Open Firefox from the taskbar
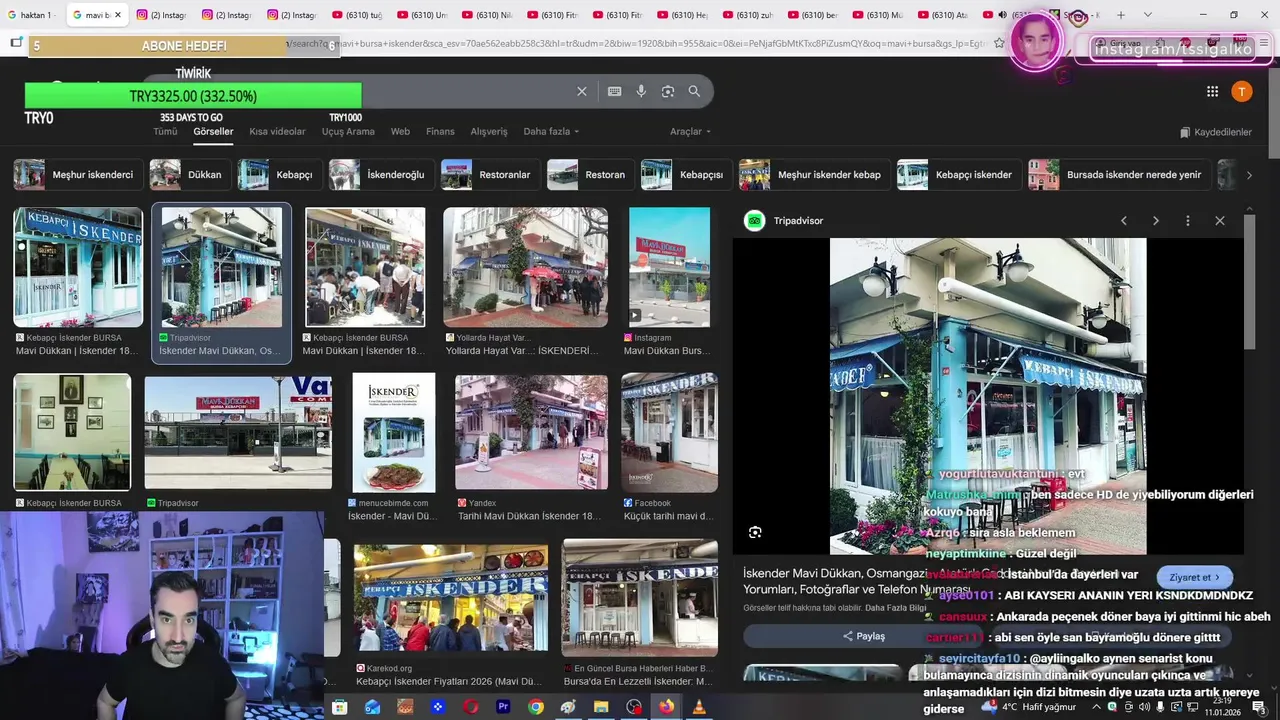 pos(666,707)
